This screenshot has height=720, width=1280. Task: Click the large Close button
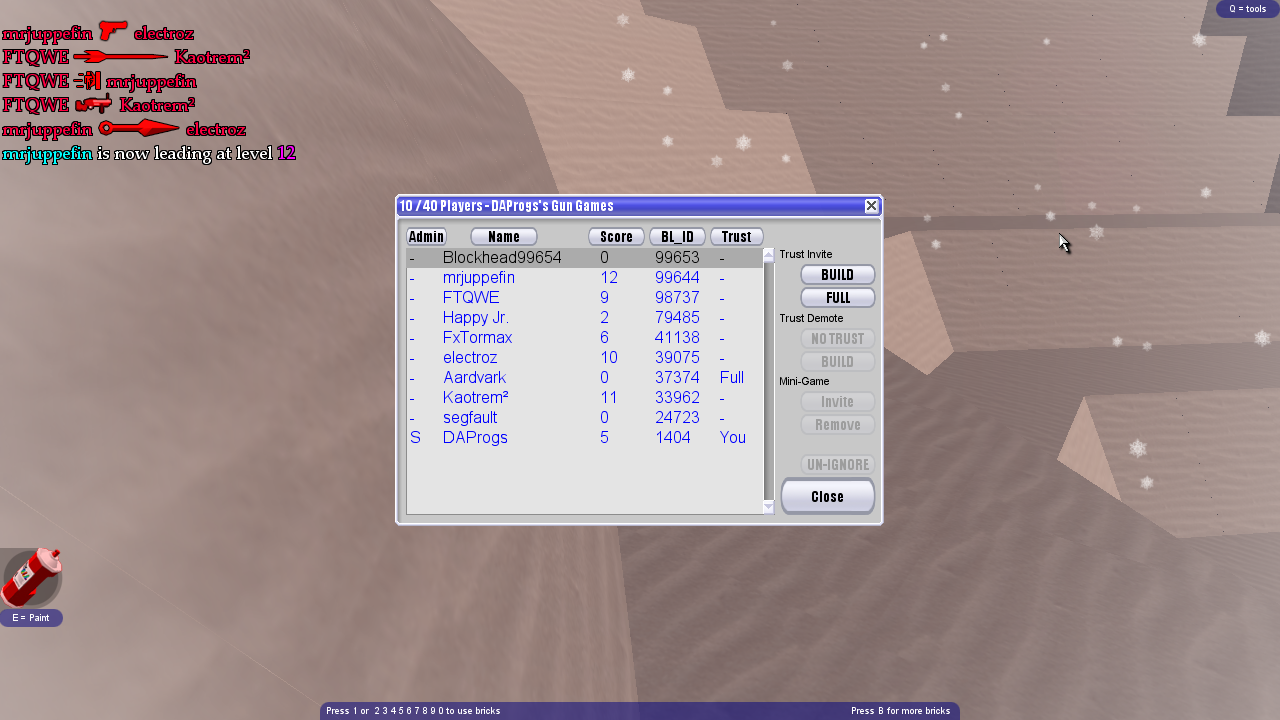828,497
